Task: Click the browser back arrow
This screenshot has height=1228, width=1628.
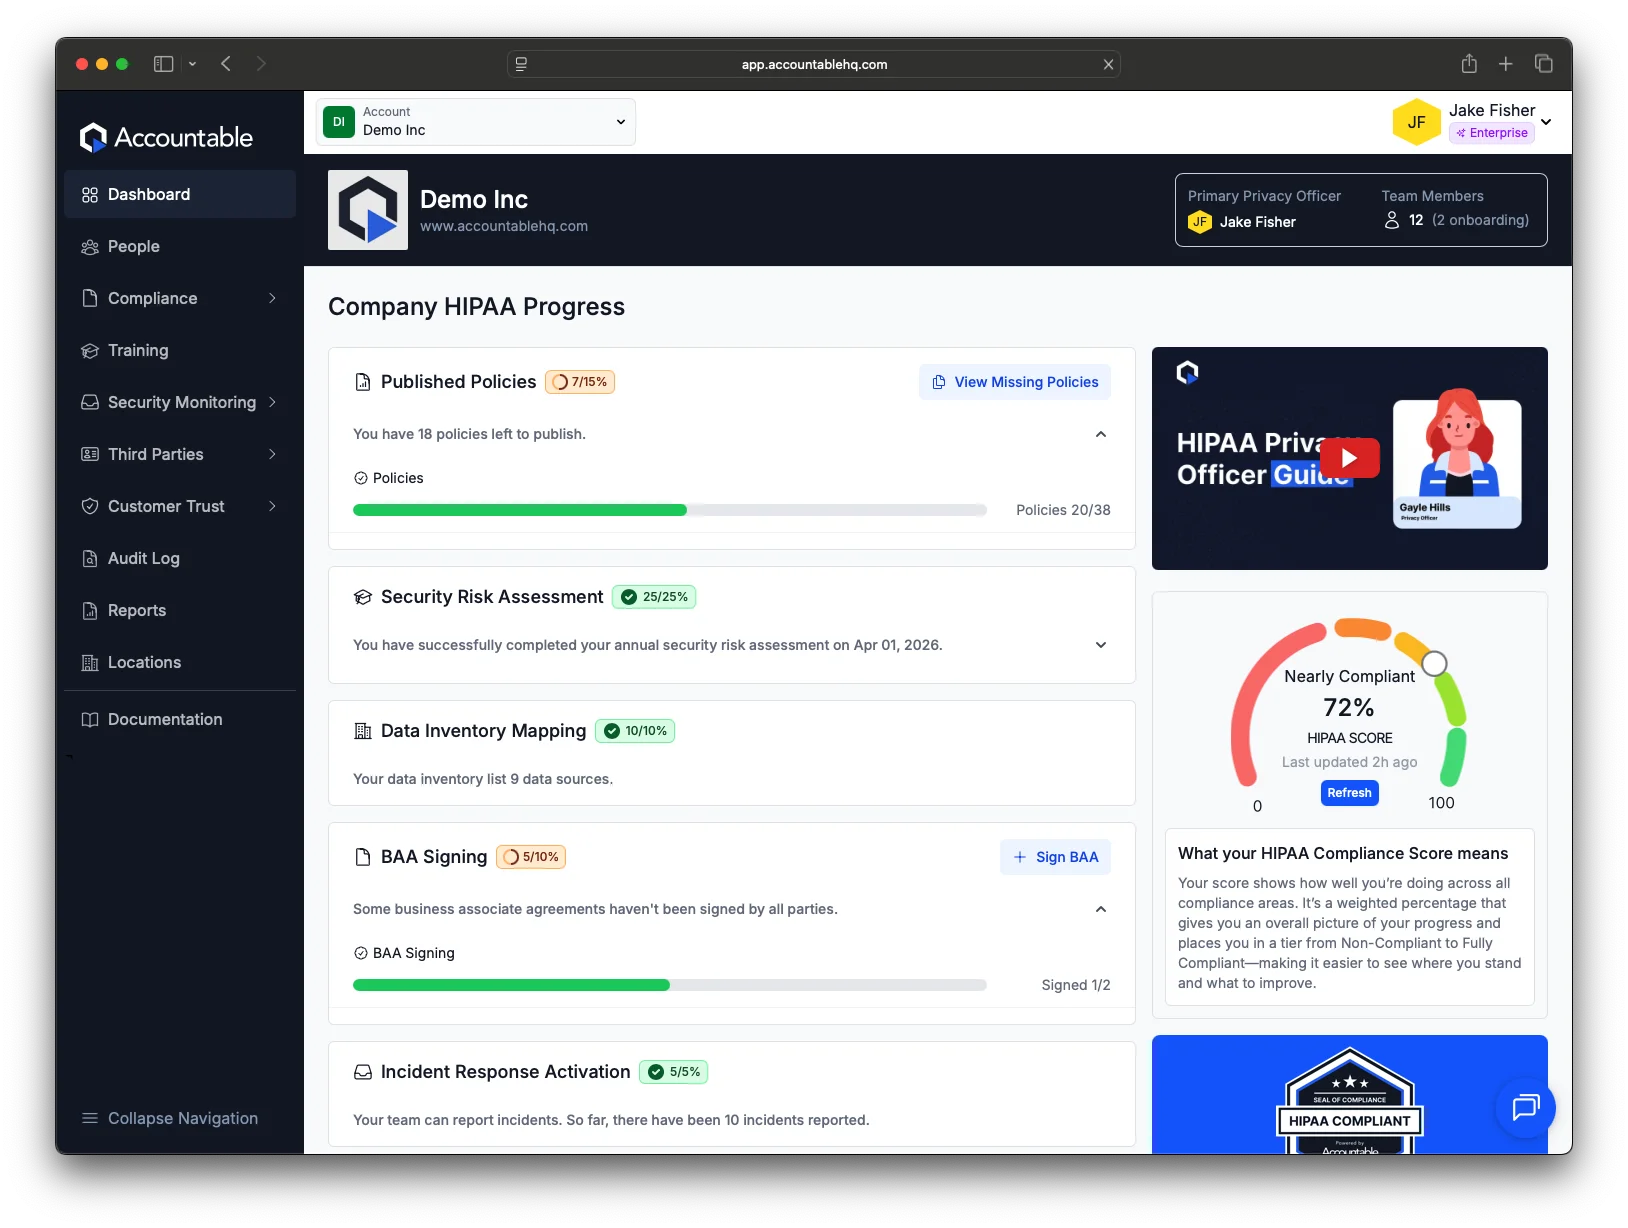Action: [226, 64]
